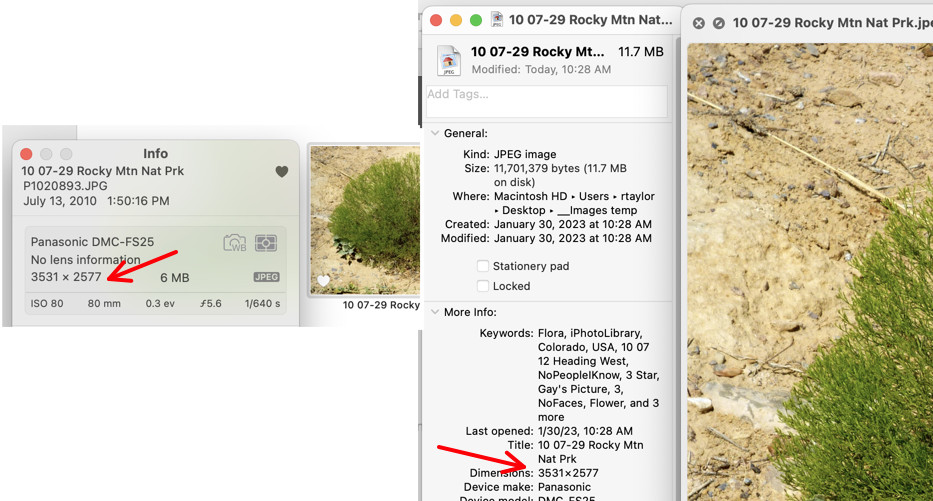Close the Photos Info window
This screenshot has height=501, width=933.
[x=26, y=154]
